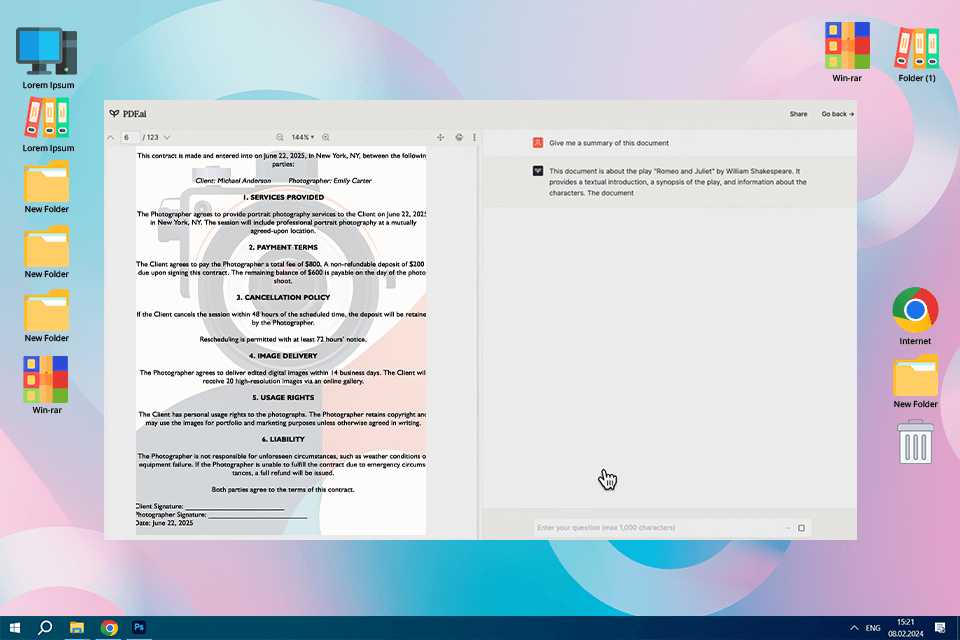Go to the previous page with up chevron
This screenshot has height=640, width=960.
point(111,137)
